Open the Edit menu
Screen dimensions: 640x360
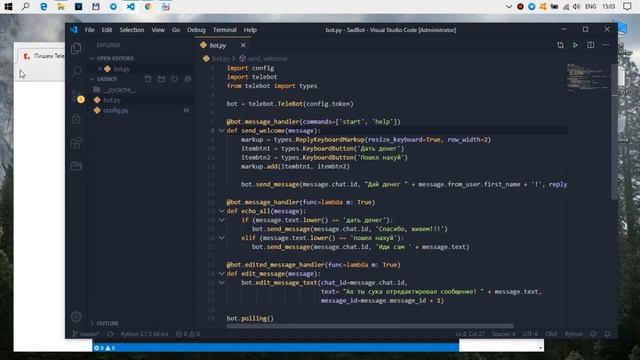[x=107, y=30]
